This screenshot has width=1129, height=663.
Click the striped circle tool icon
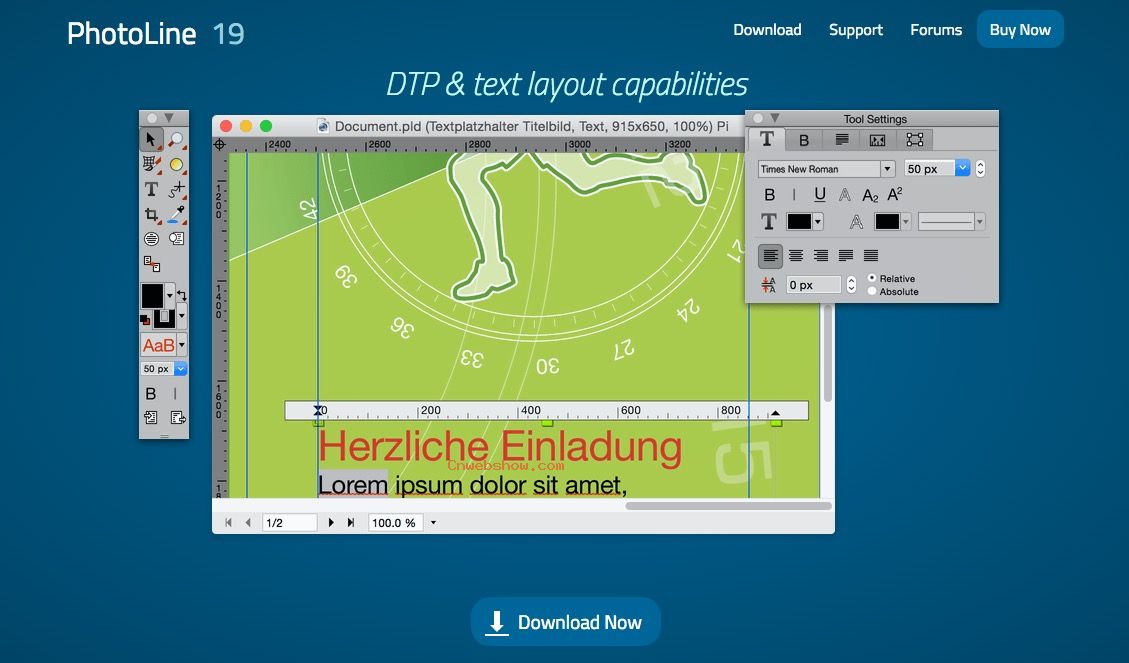151,239
